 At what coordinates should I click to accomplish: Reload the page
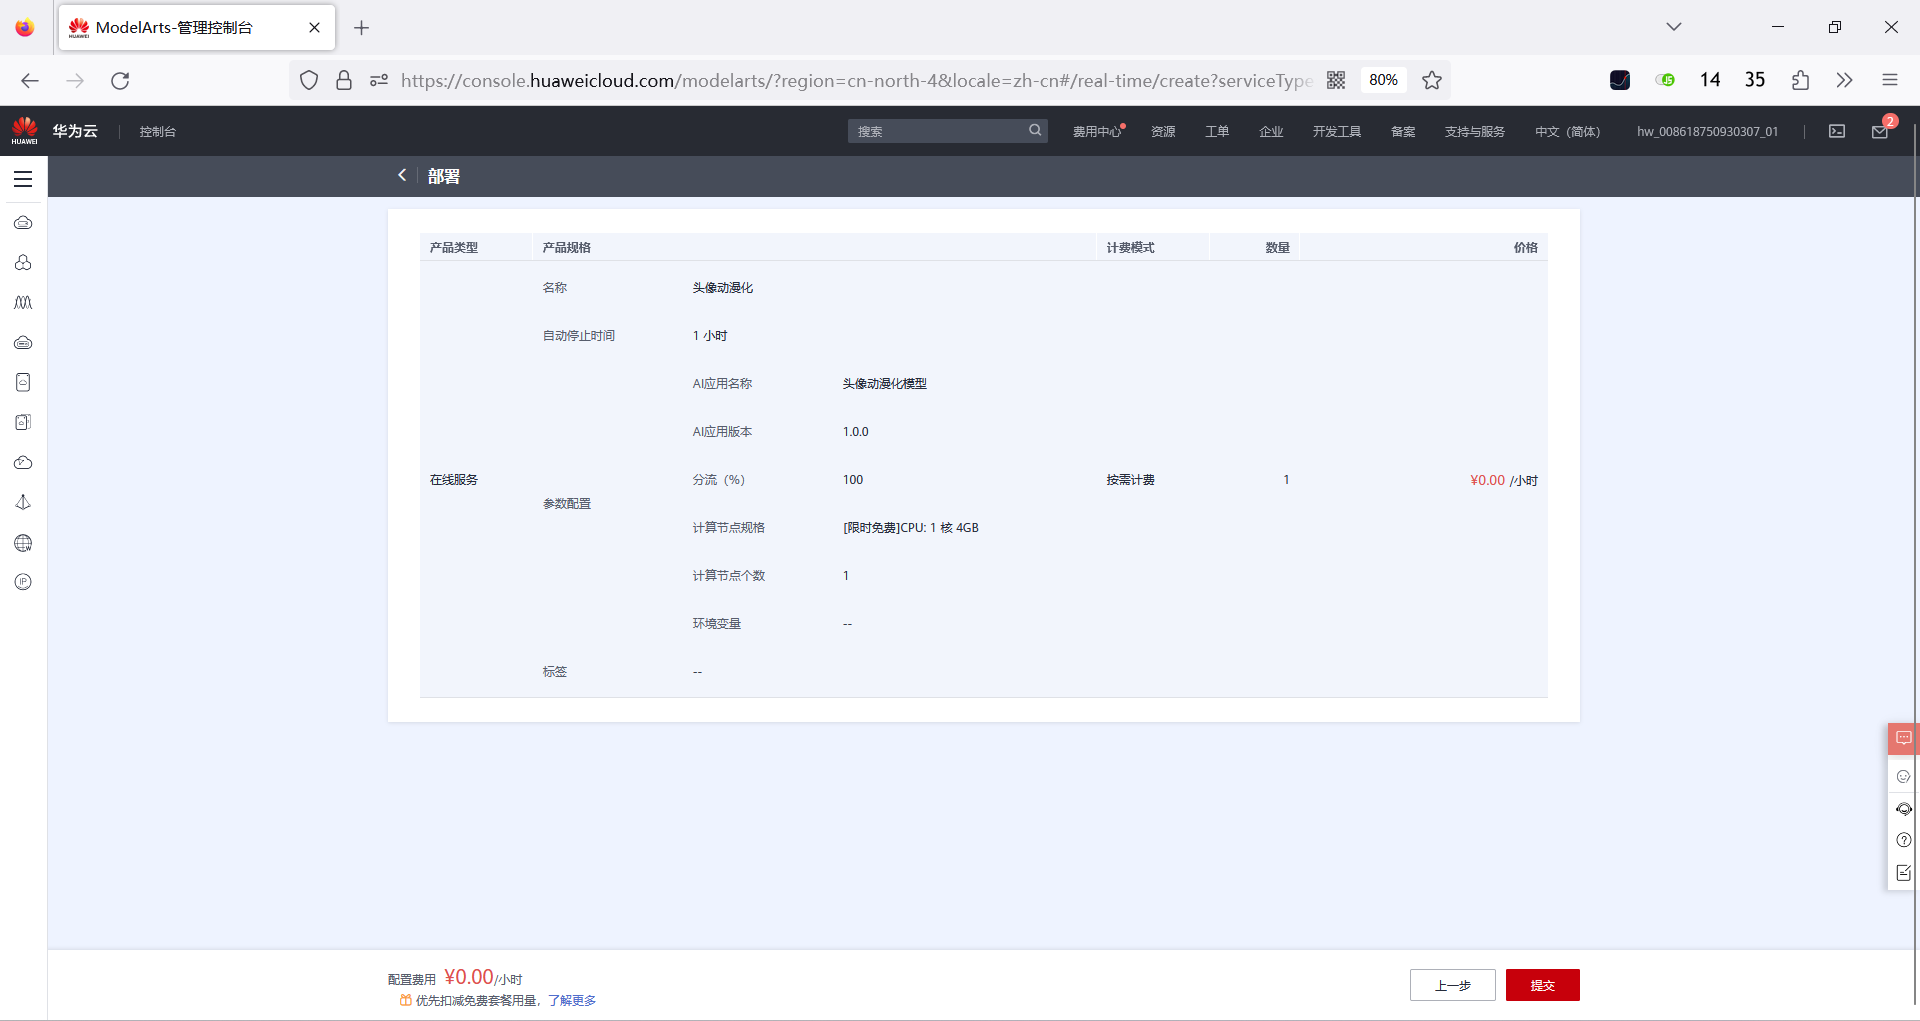(120, 80)
